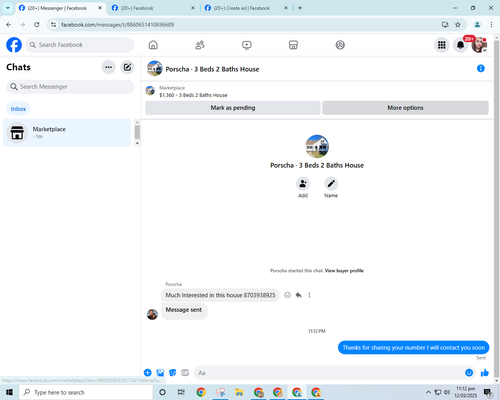Image resolution: width=500 pixels, height=400 pixels.
Task: Open Windows Start menu
Action: pyautogui.click(x=9, y=392)
